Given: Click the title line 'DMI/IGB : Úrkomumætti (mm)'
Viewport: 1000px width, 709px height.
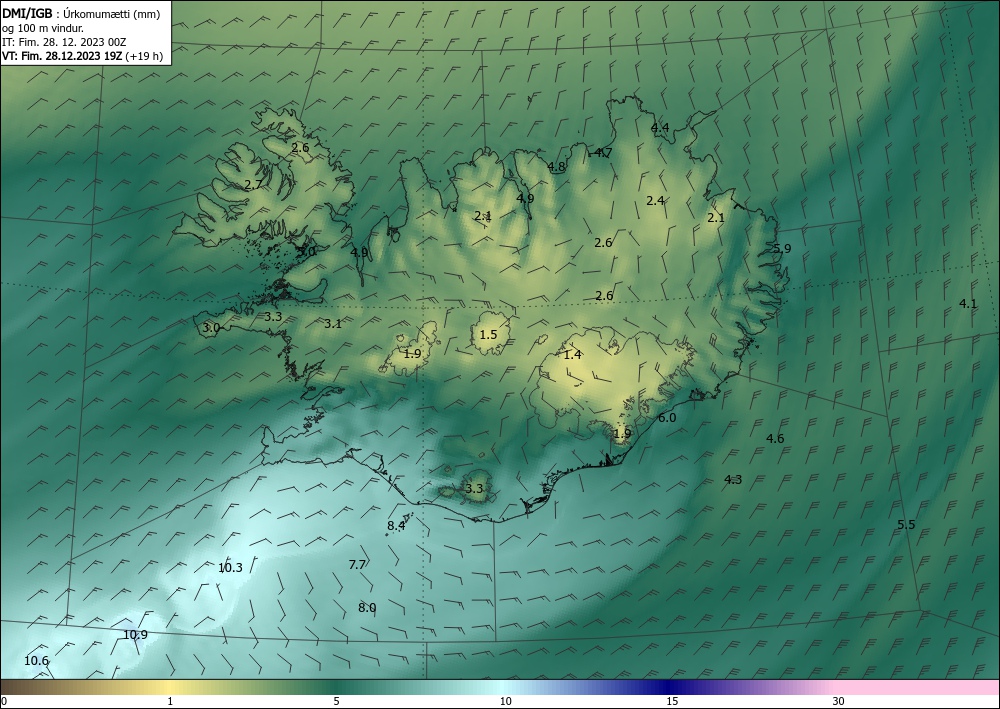Looking at the screenshot, I should (81, 13).
